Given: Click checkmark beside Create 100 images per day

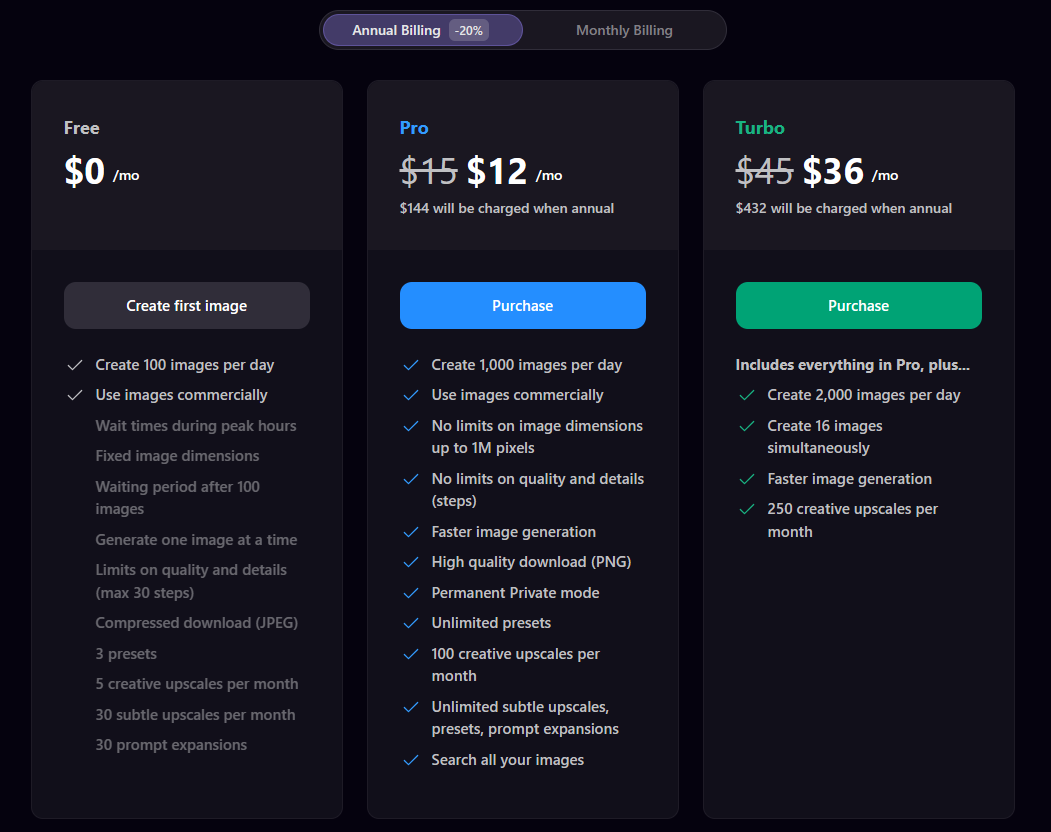Looking at the screenshot, I should click(x=74, y=365).
